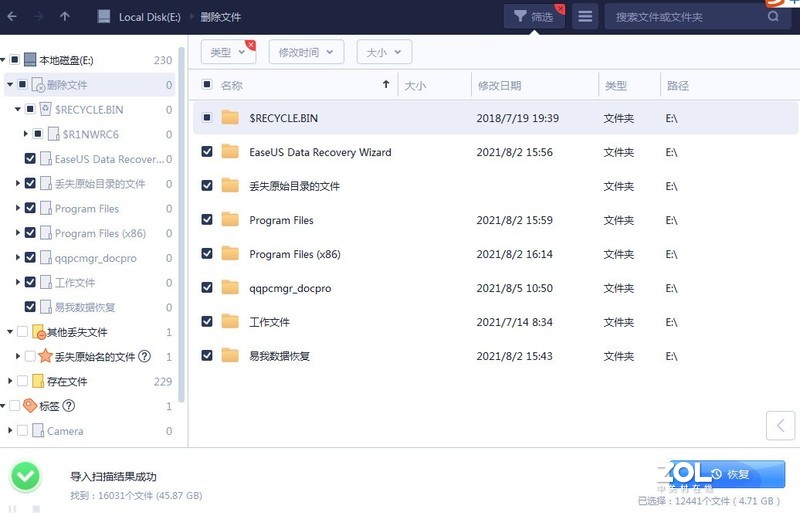Image resolution: width=800 pixels, height=516 pixels.
Task: Uncheck 易我数据恢复 list row checkbox
Action: 207,355
